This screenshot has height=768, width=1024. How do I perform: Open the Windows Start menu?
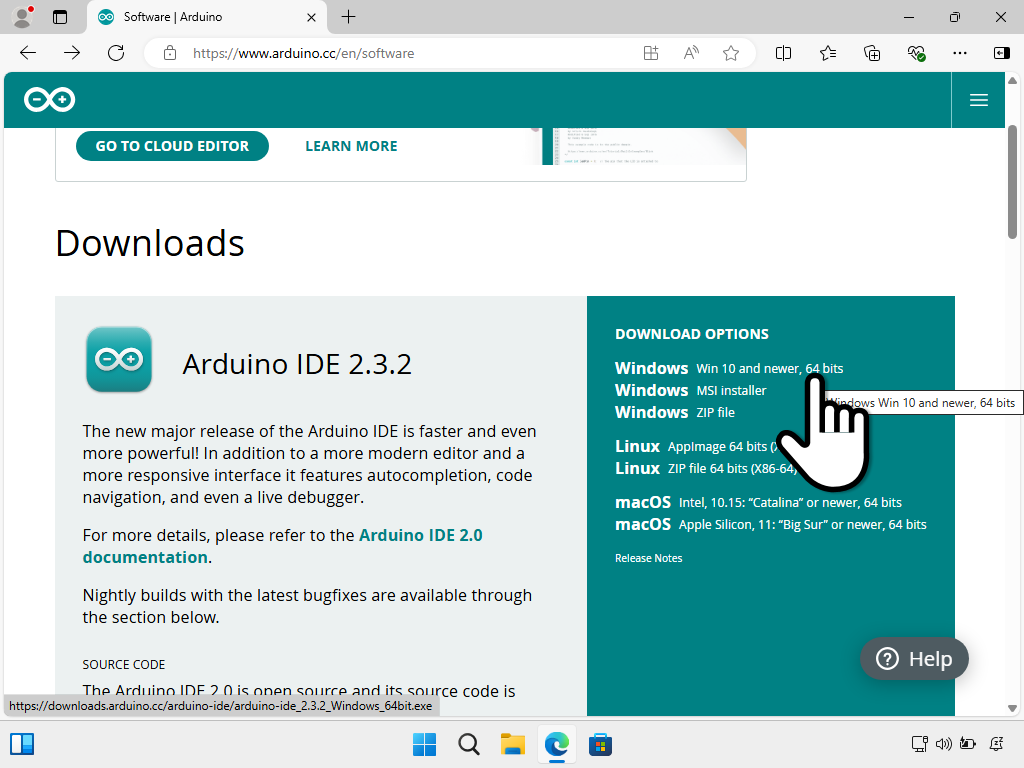(x=424, y=744)
